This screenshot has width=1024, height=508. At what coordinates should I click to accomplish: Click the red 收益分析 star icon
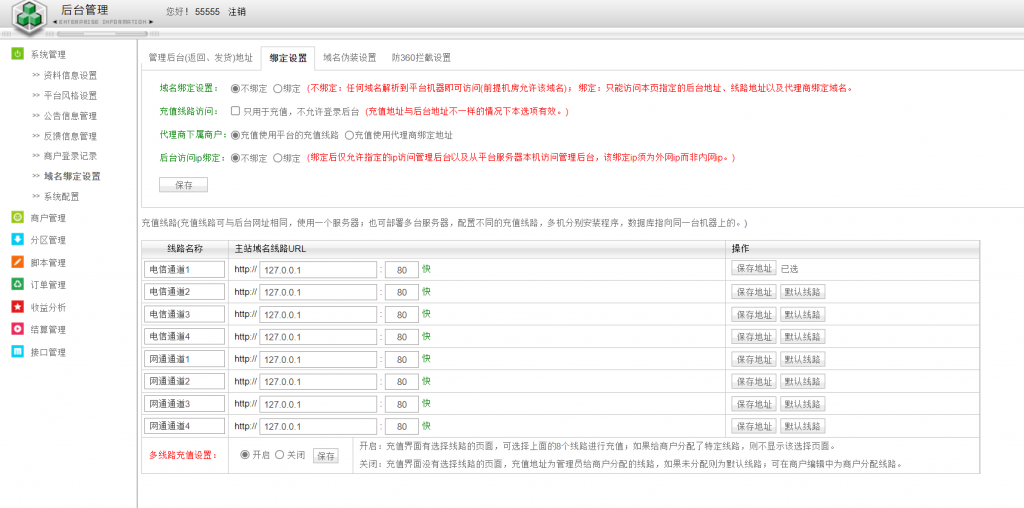[x=17, y=307]
